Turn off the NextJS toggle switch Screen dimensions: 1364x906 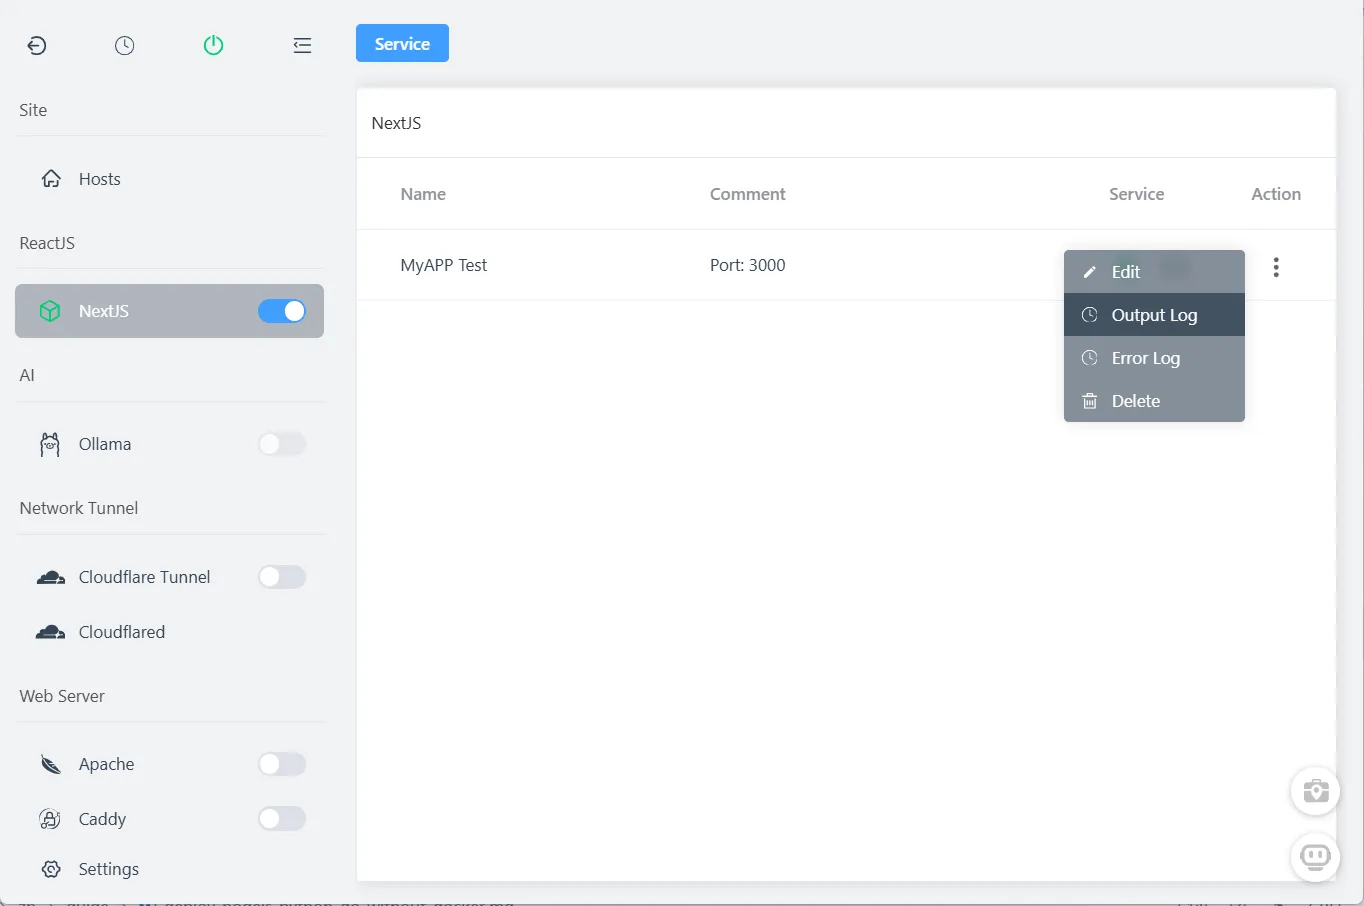(x=282, y=311)
